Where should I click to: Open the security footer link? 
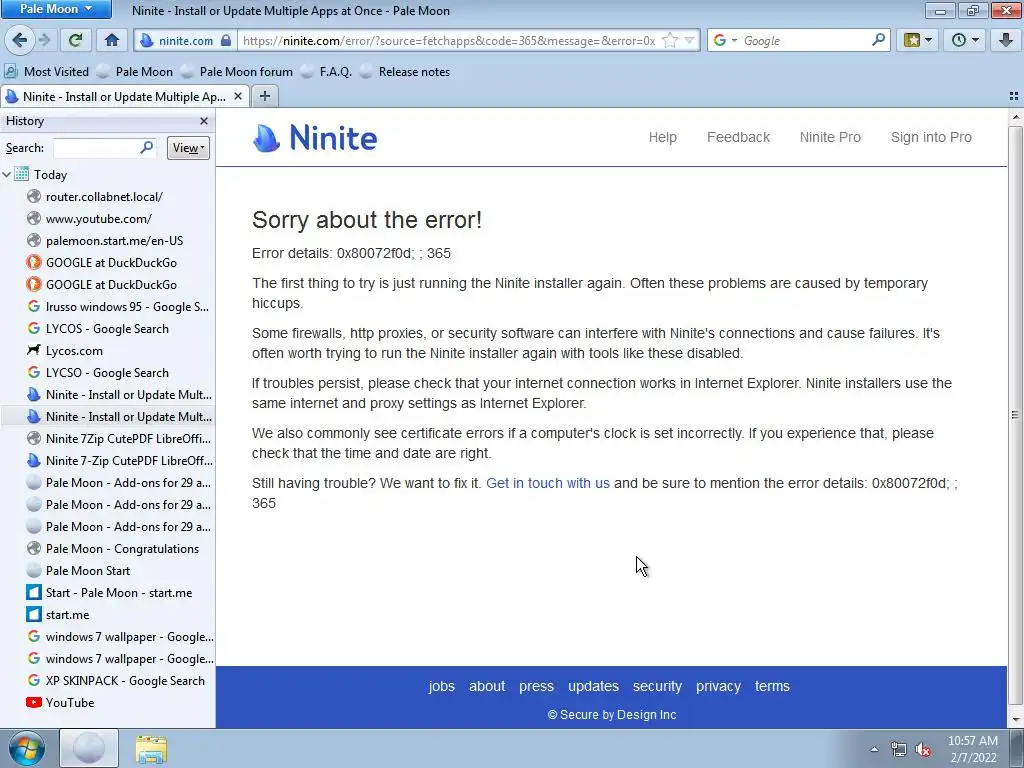(657, 686)
